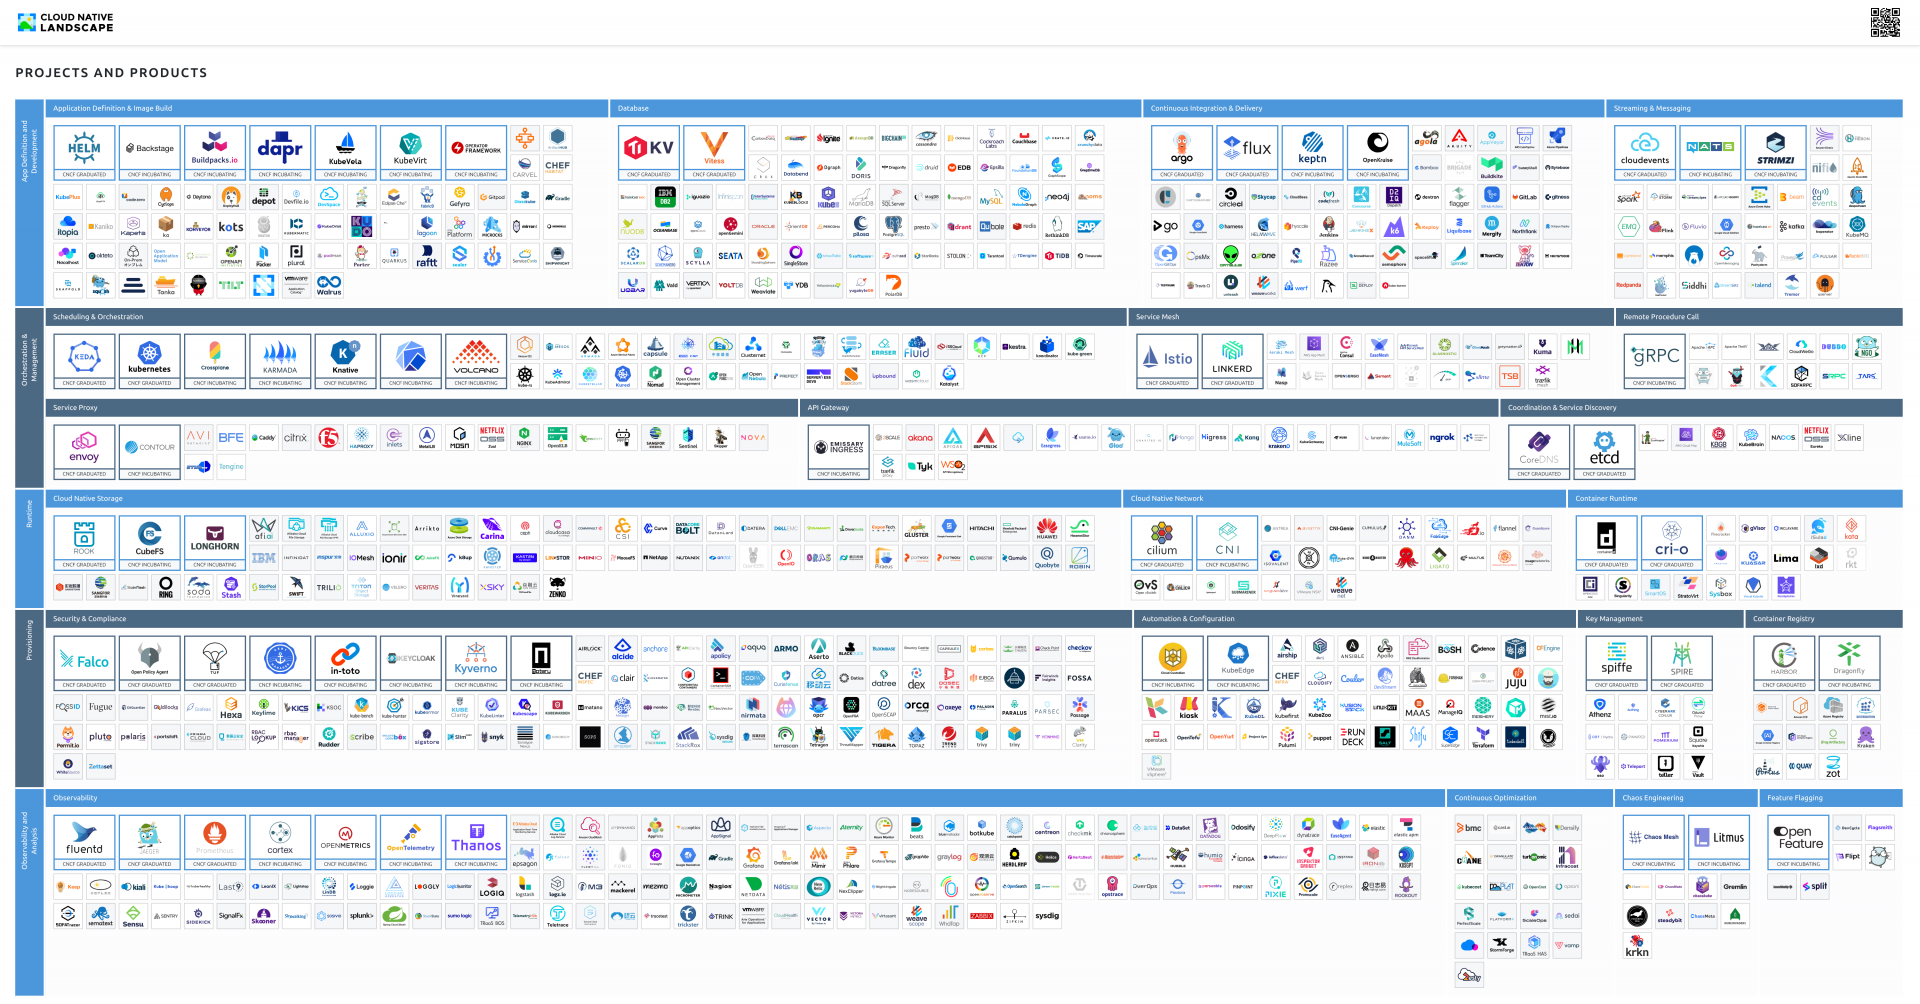
Task: Open the Argo CI/CD card
Action: pyautogui.click(x=1181, y=153)
